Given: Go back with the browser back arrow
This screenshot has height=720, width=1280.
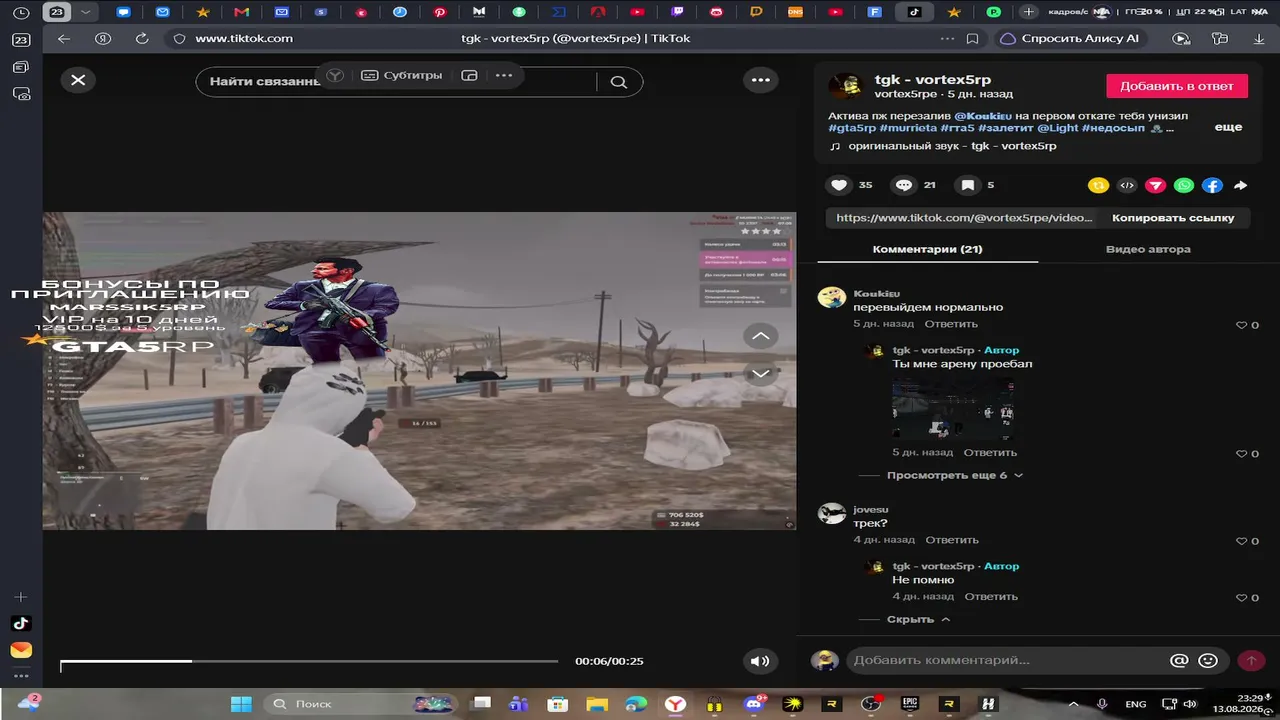Looking at the screenshot, I should pos(64,38).
